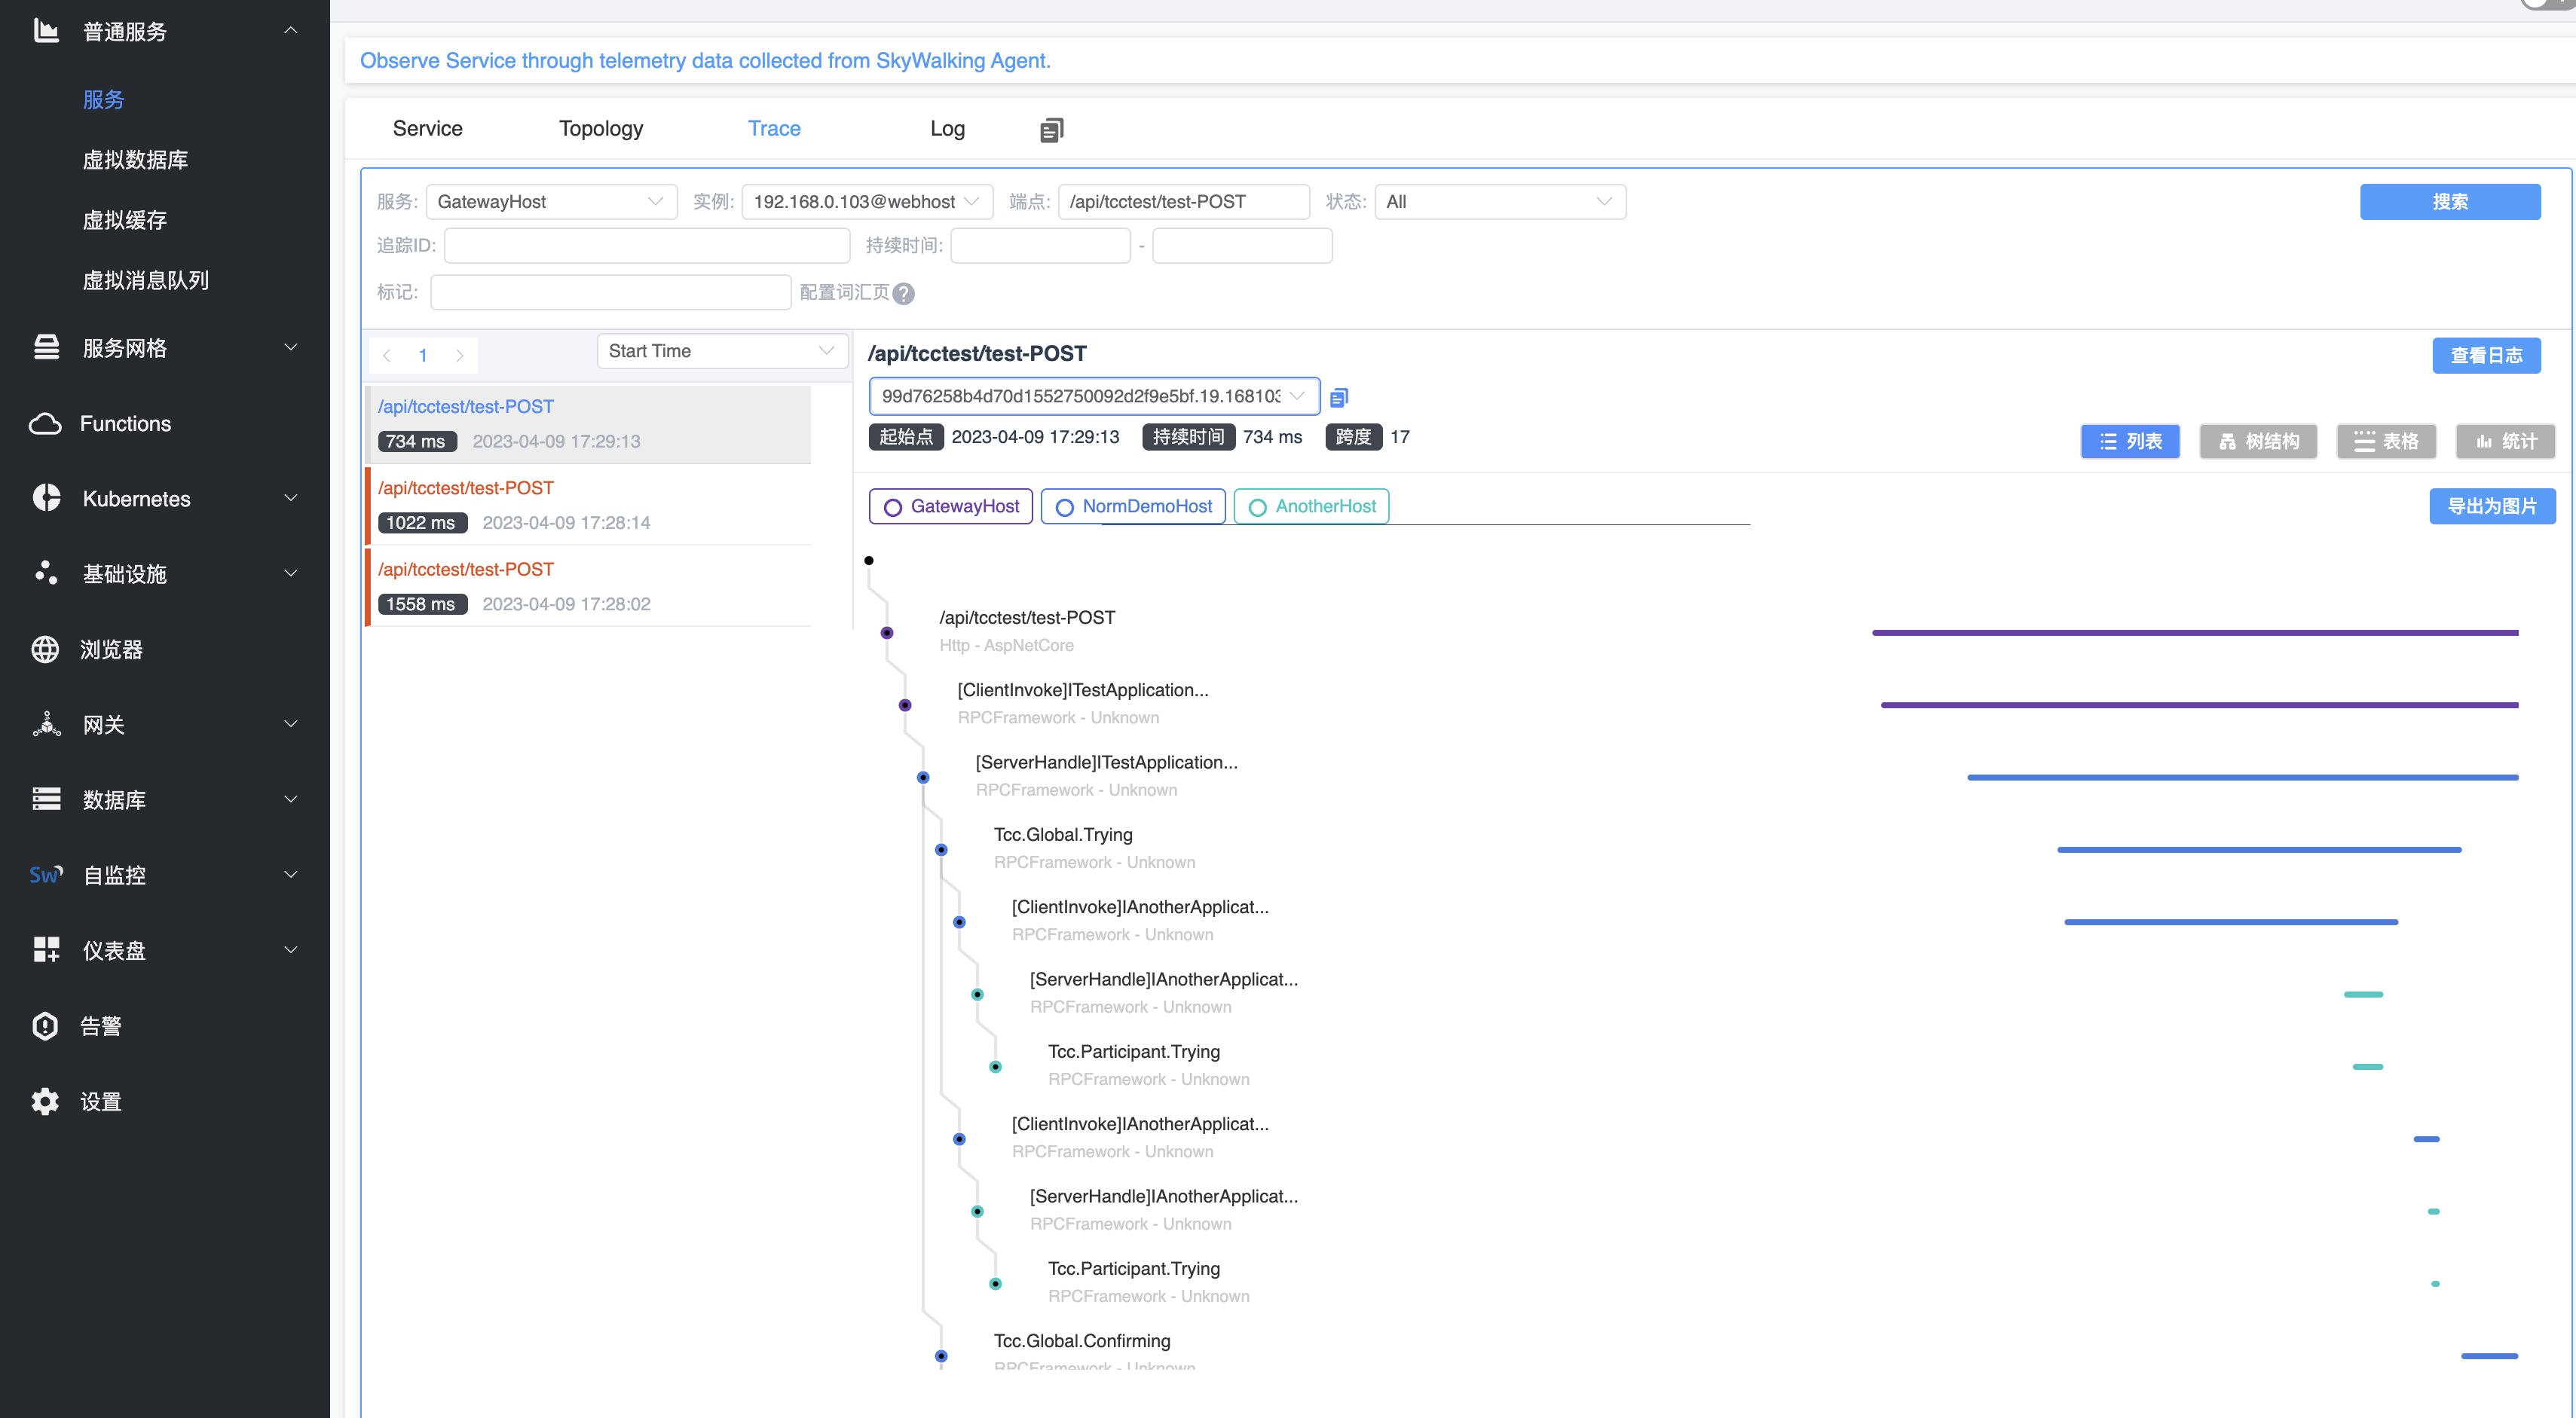Switch to the Log tab

[x=947, y=129]
